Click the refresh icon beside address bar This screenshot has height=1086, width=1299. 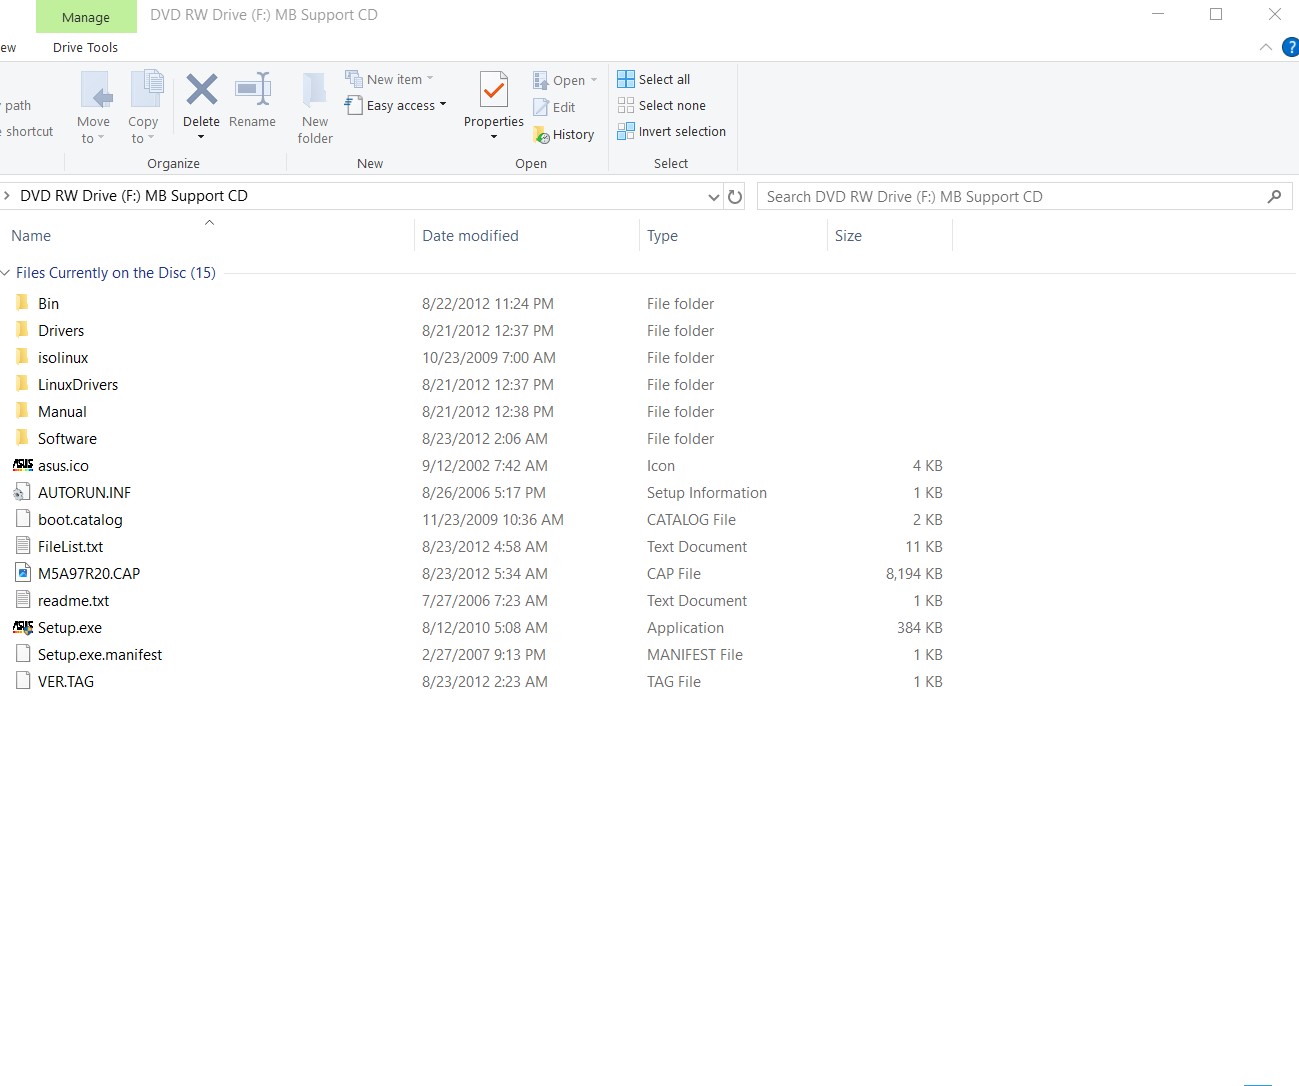[x=735, y=197]
